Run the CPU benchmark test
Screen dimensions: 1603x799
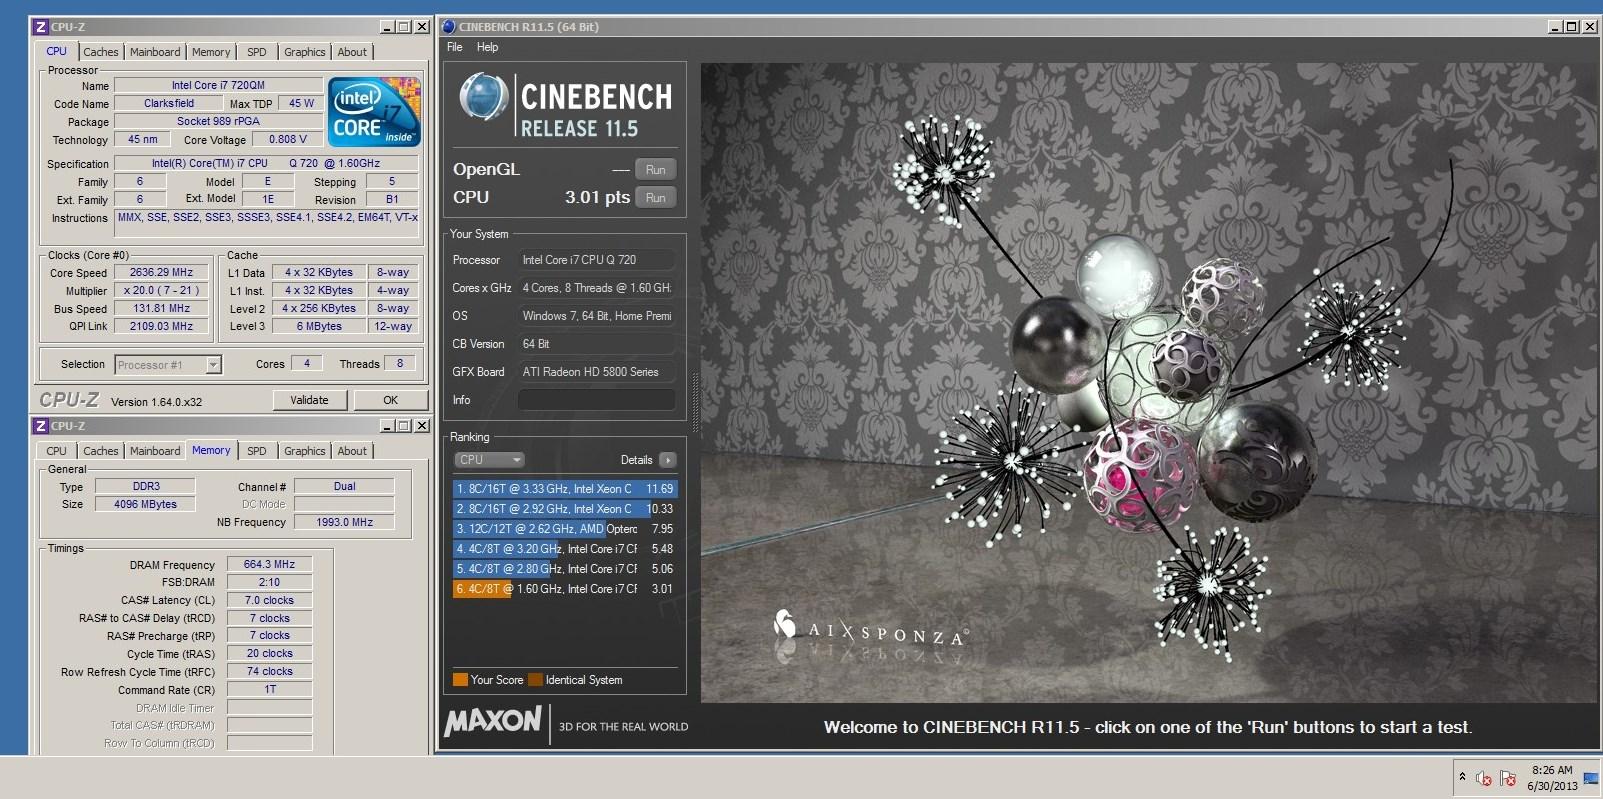tap(656, 198)
